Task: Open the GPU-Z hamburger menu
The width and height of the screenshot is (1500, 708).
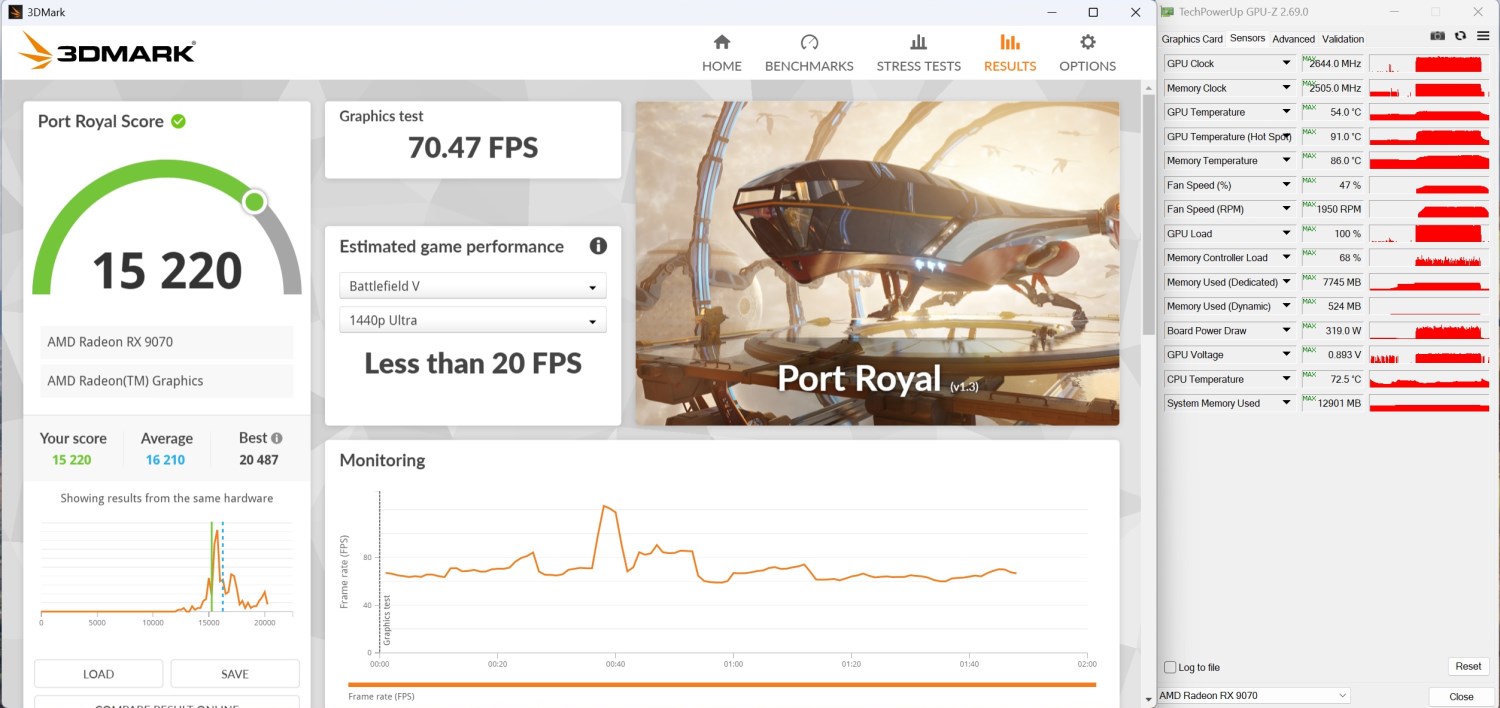Action: (1482, 36)
